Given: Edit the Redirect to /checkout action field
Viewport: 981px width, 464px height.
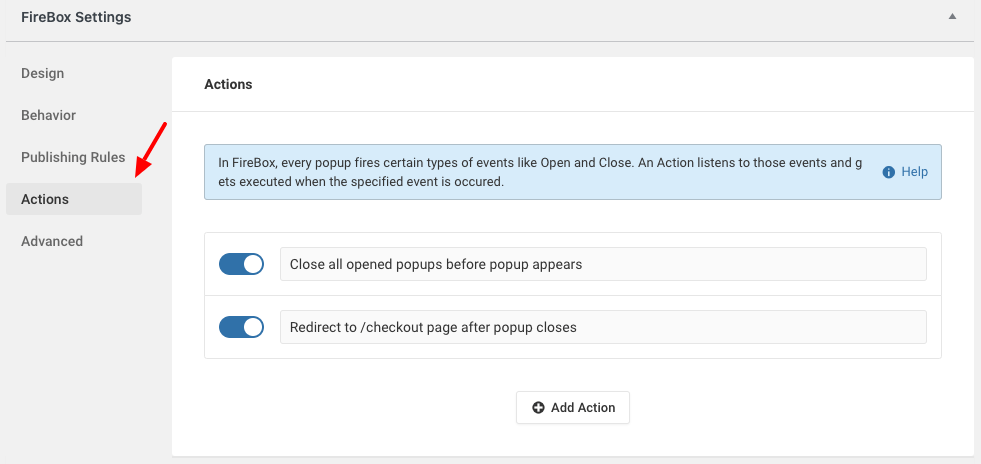Looking at the screenshot, I should [x=603, y=327].
